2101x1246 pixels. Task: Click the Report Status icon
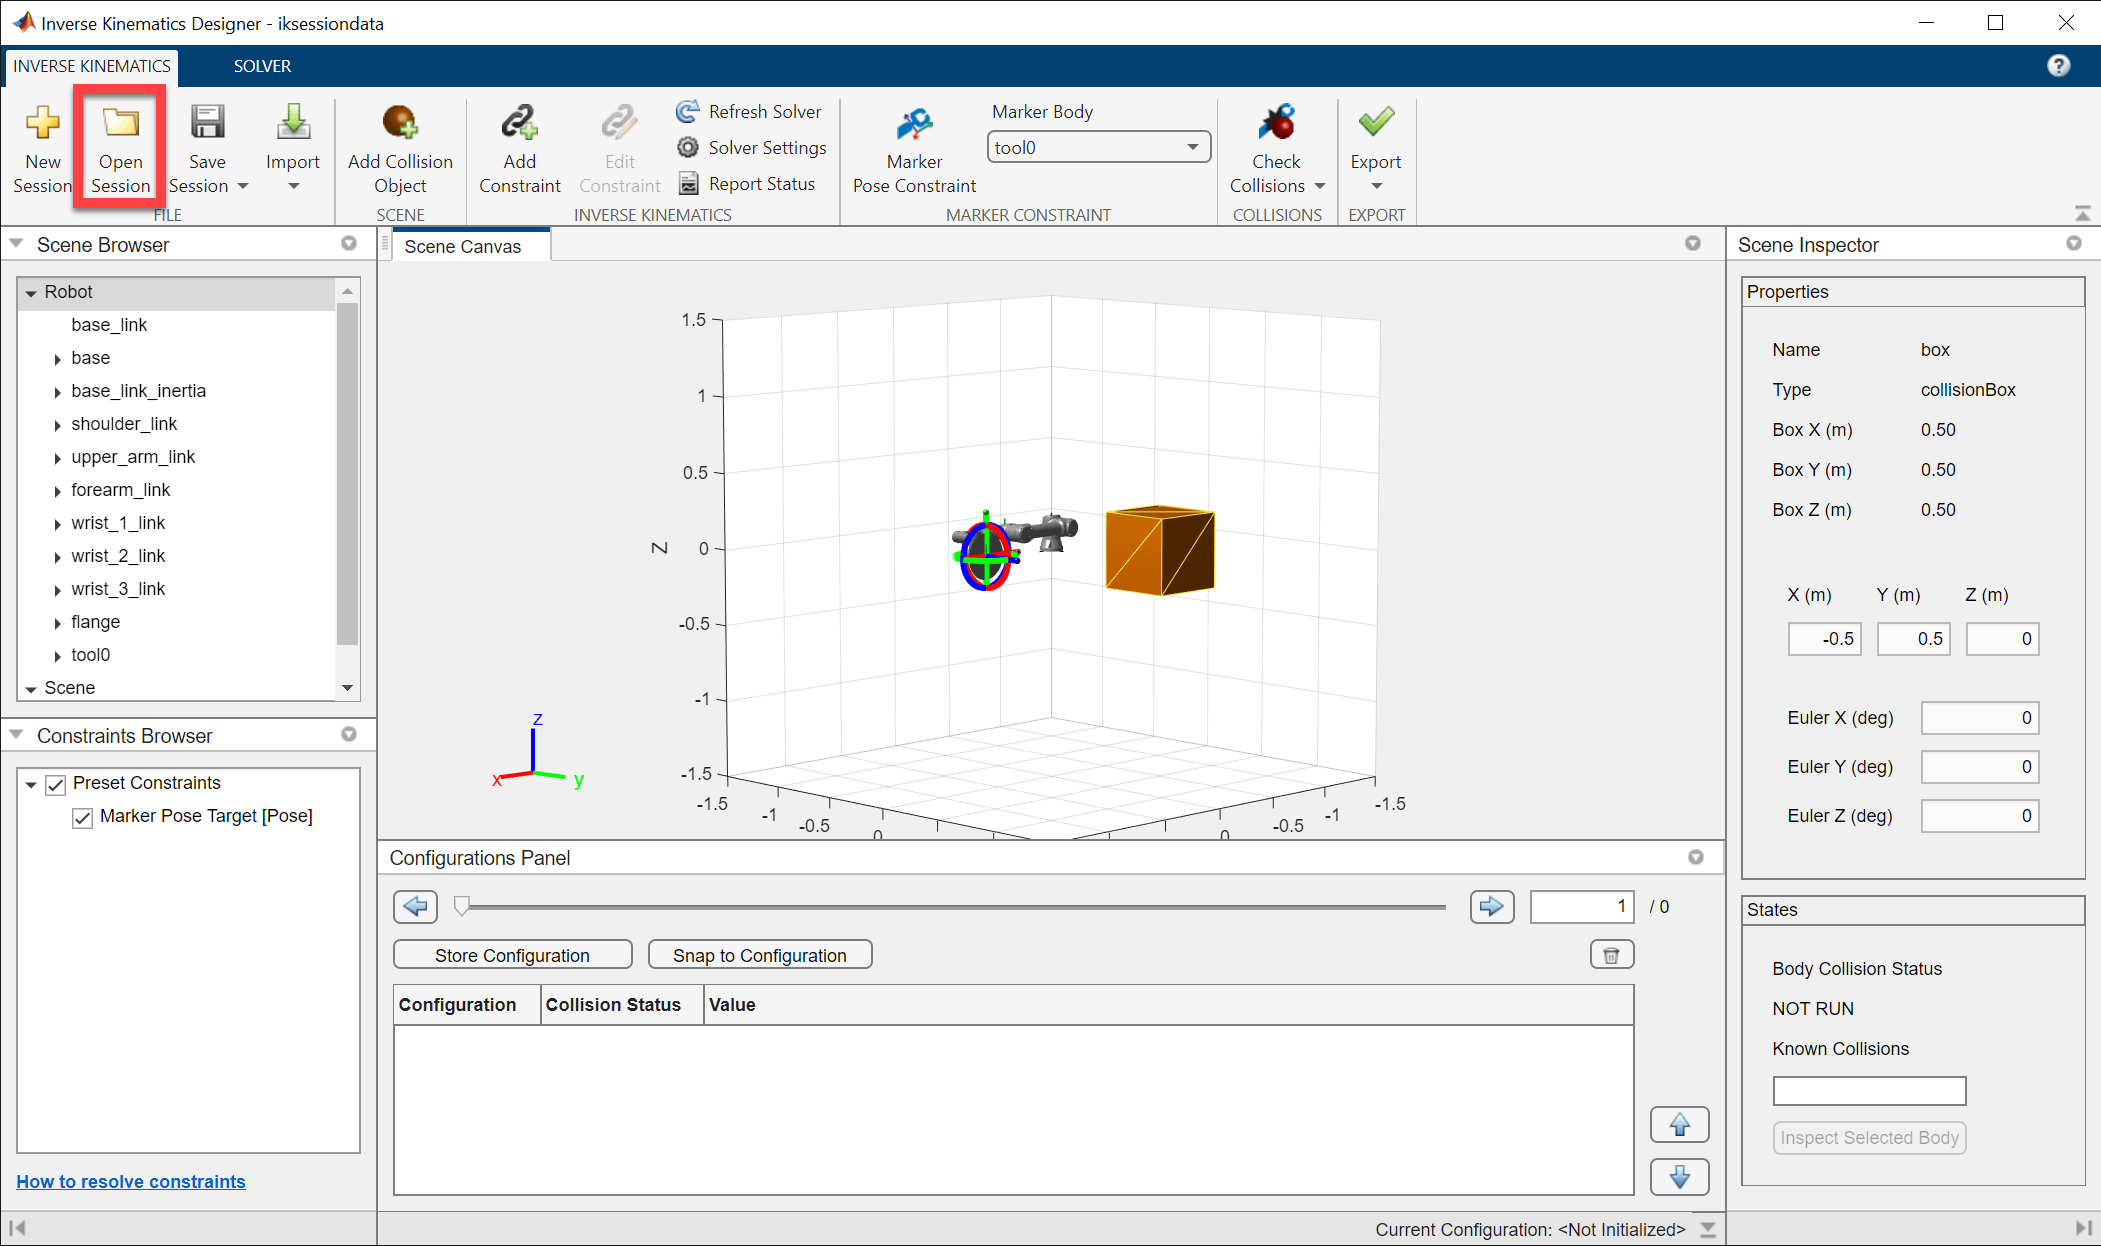[688, 184]
